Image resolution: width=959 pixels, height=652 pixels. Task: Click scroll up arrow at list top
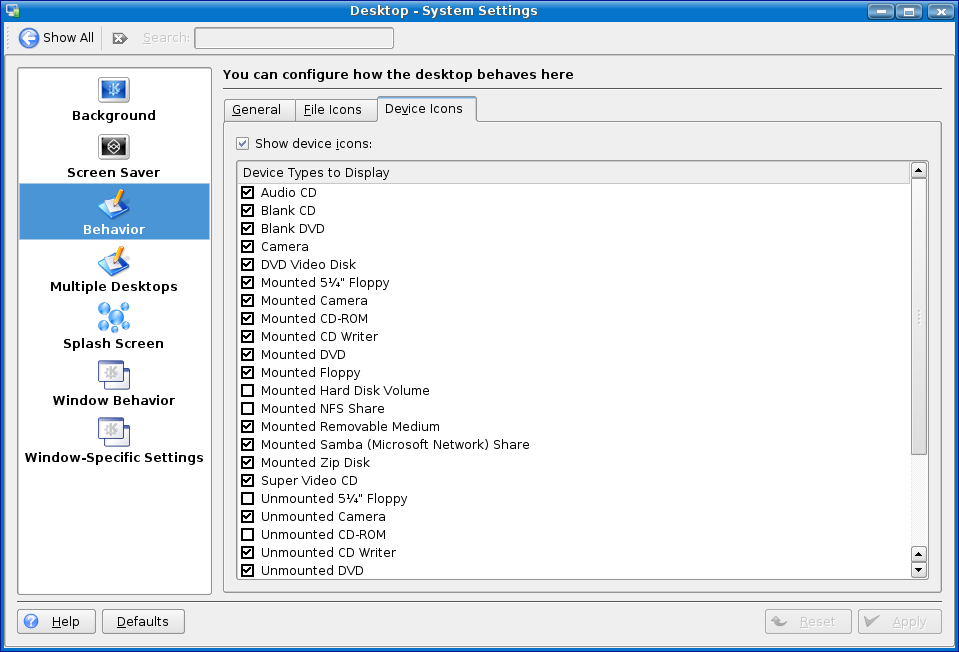pyautogui.click(x=919, y=171)
